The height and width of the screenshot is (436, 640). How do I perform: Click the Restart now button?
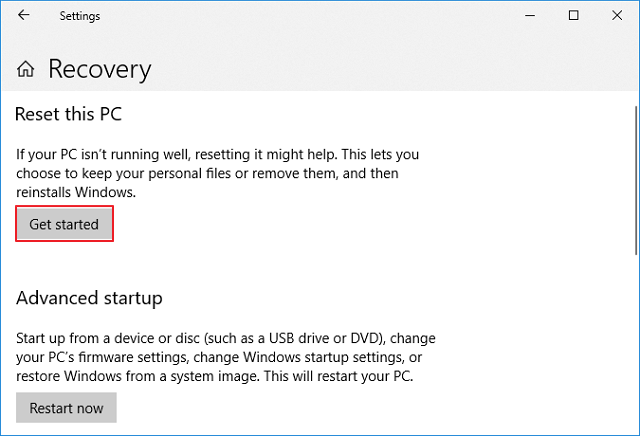pos(66,407)
